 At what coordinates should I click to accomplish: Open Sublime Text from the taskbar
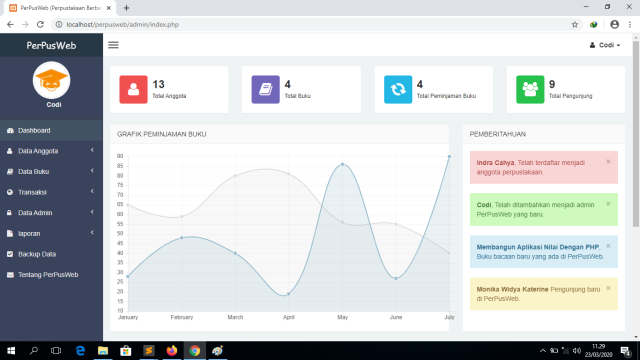coord(149,351)
